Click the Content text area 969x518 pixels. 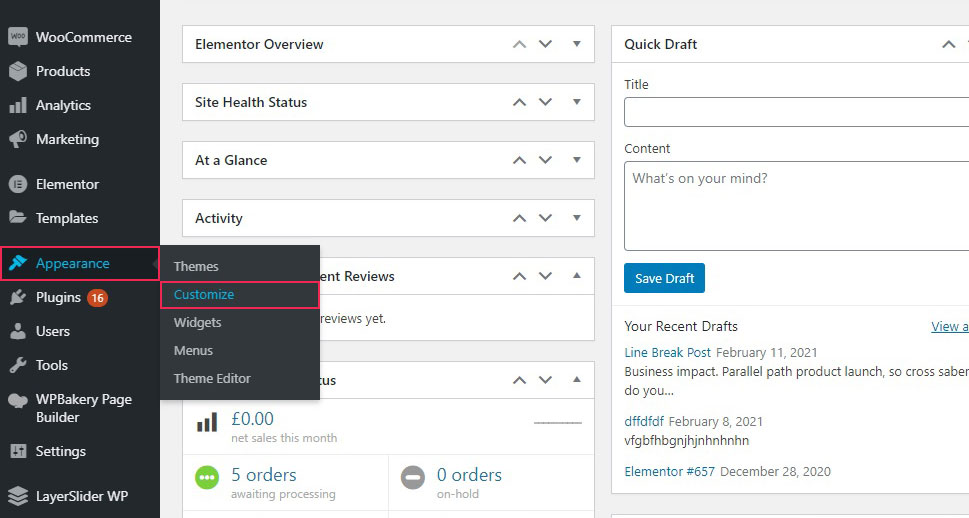pyautogui.click(x=797, y=206)
